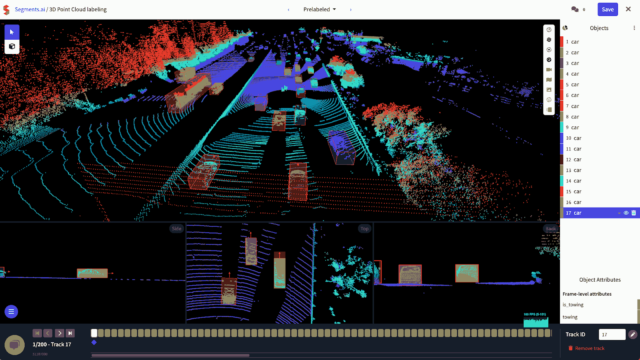
Task: Click the Remove track link
Action: click(x=587, y=349)
